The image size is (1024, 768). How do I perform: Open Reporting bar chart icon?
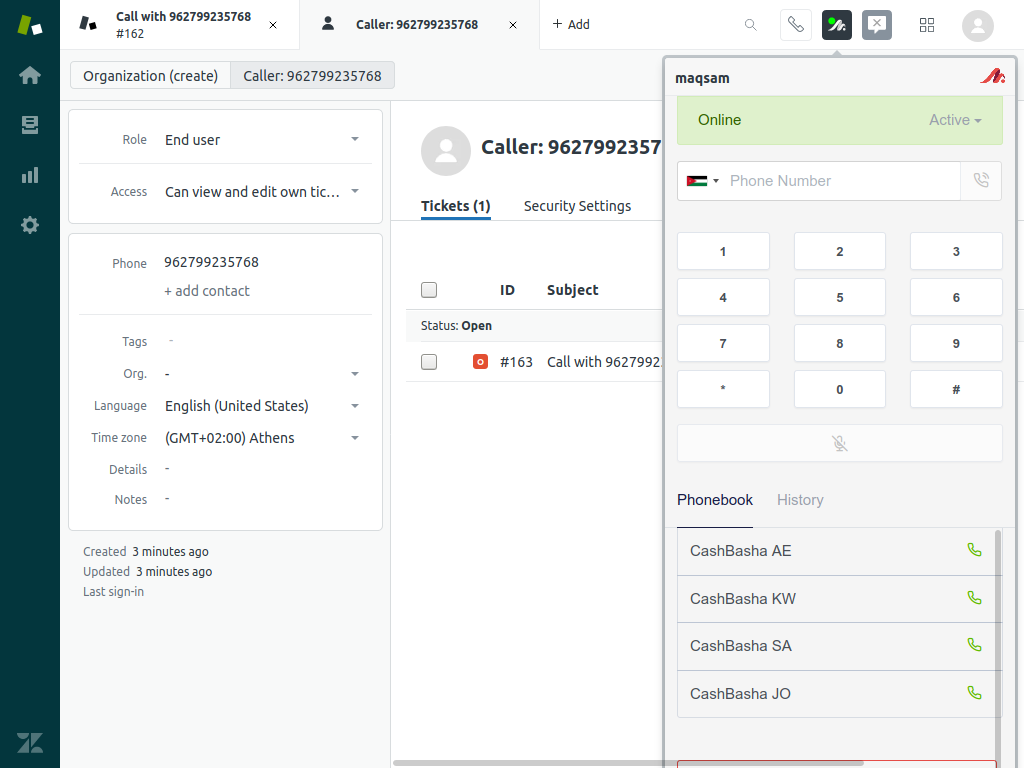(x=30, y=175)
